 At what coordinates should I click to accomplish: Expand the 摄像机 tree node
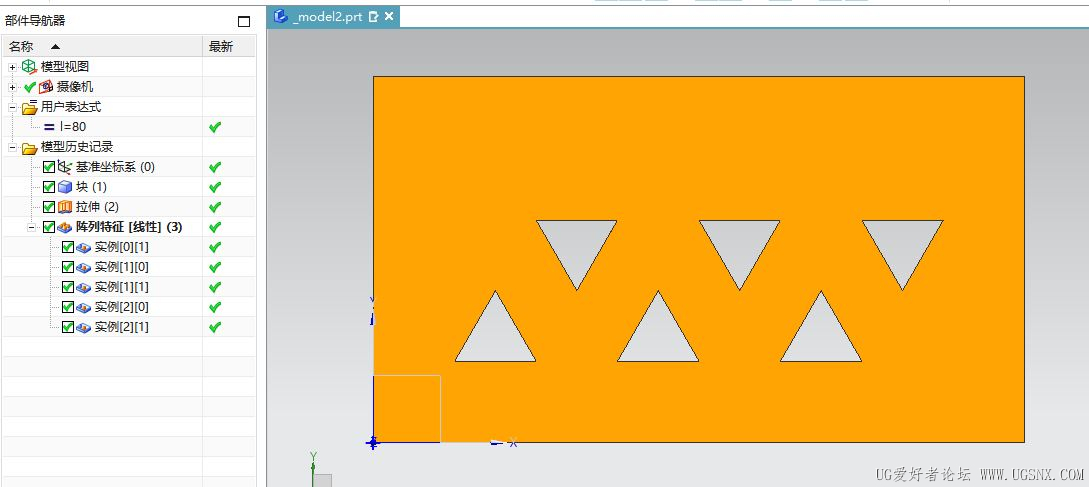(x=12, y=88)
